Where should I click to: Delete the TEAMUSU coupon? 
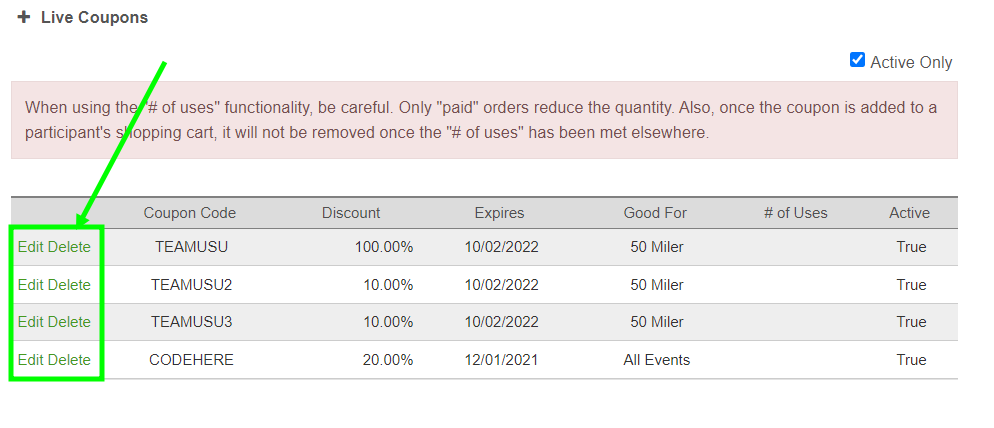[x=69, y=247]
